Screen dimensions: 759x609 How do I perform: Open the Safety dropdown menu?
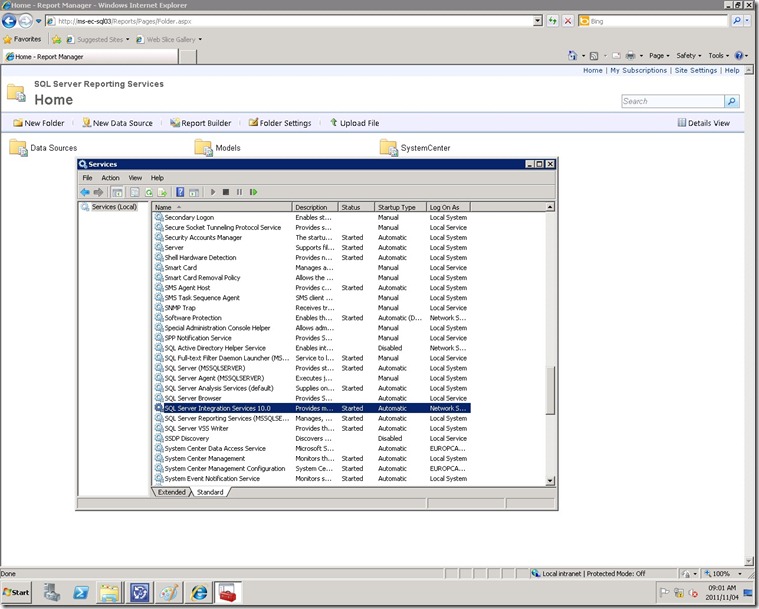[689, 56]
